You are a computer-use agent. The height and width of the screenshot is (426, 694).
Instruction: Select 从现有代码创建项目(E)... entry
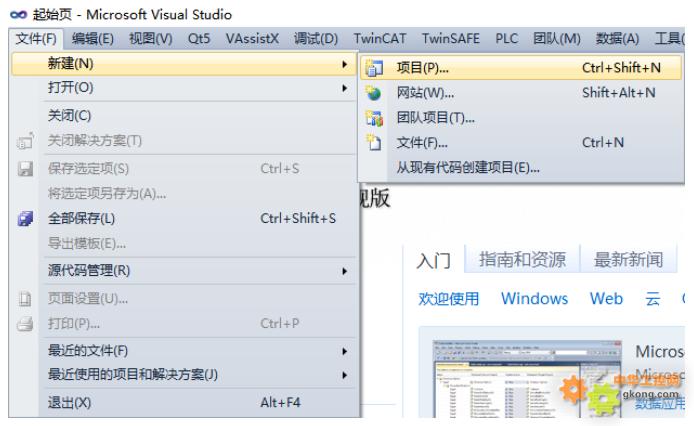pyautogui.click(x=521, y=167)
